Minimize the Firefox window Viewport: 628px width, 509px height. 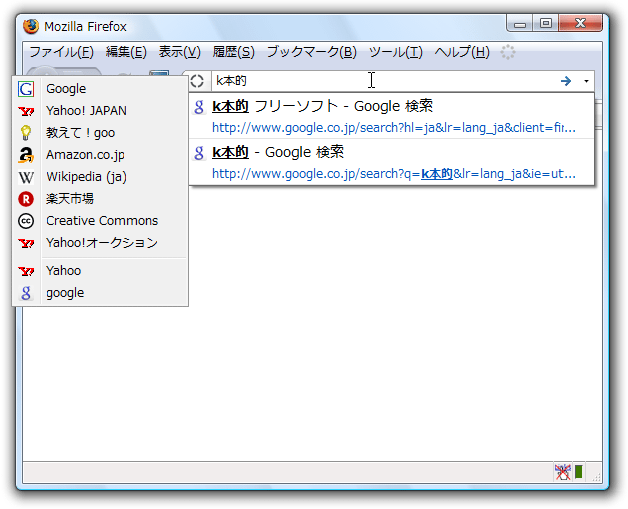pyautogui.click(x=519, y=24)
